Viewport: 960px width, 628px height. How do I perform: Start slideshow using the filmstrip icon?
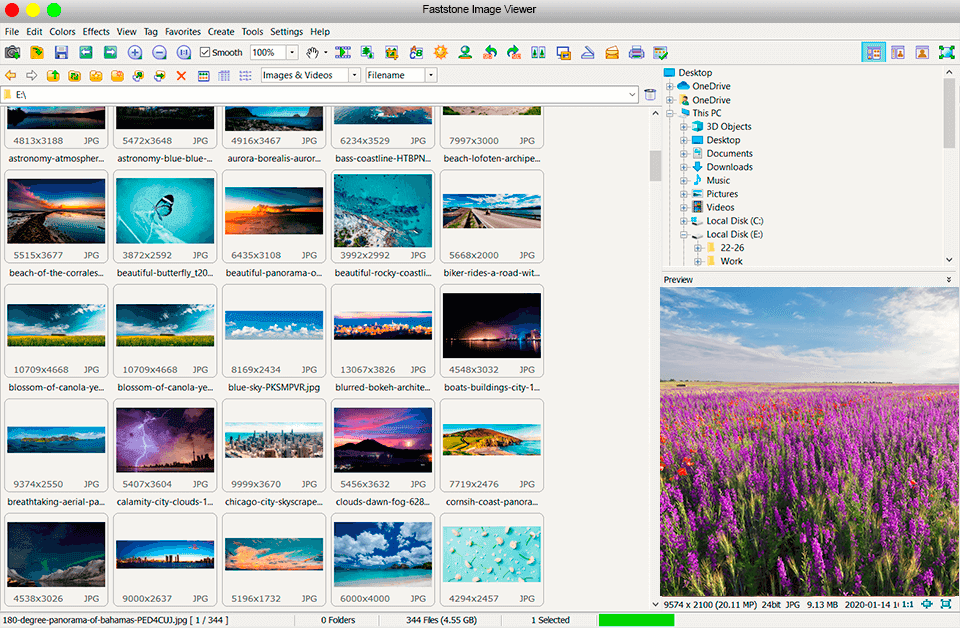click(x=343, y=52)
